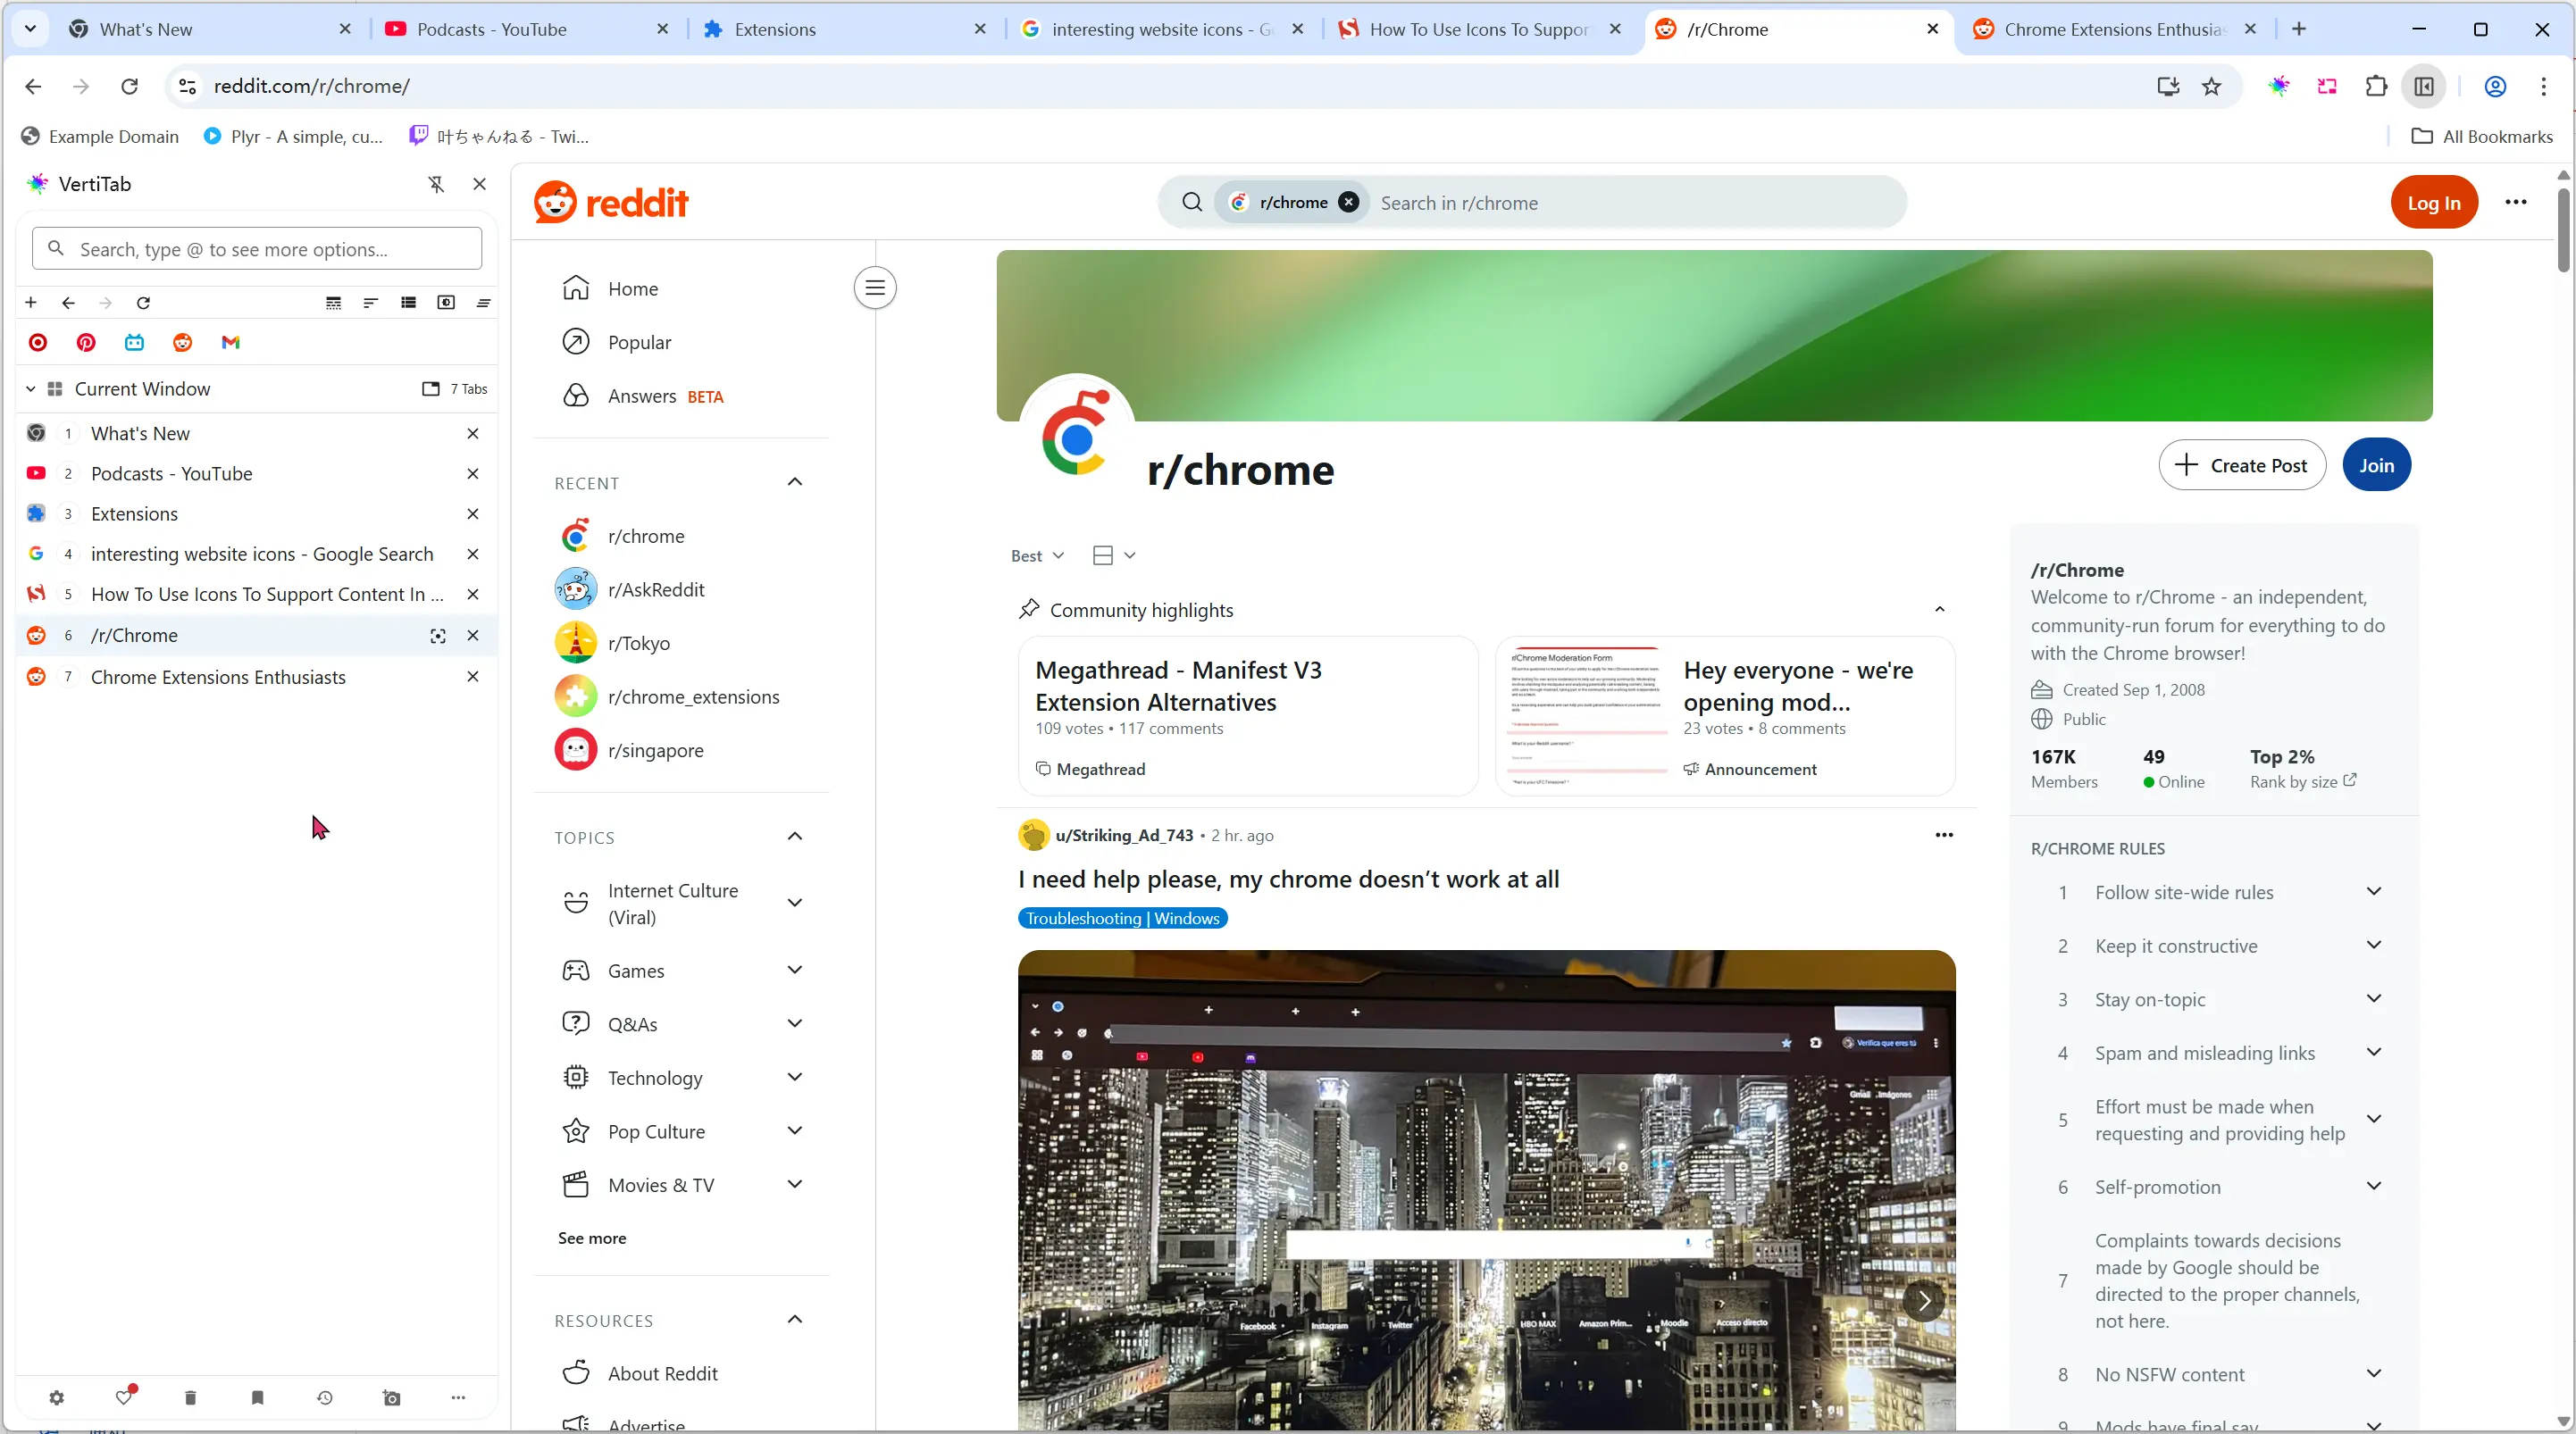
Task: Open Chrome profile icon
Action: point(2495,86)
